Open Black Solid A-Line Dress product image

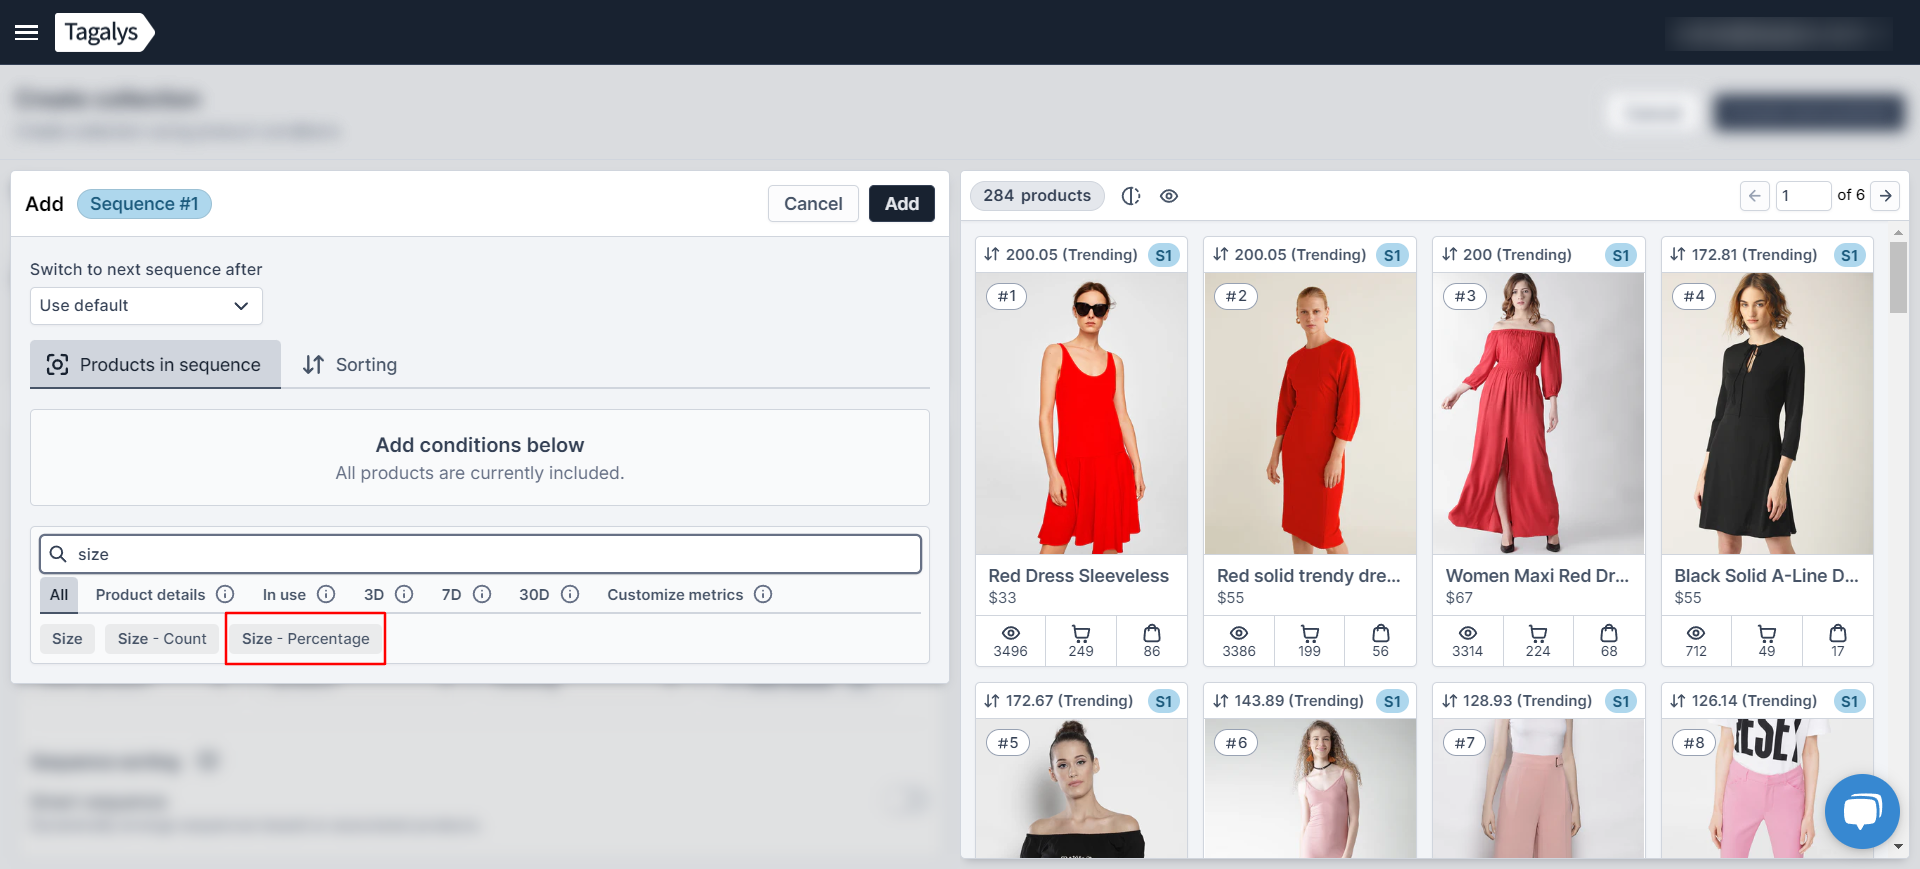1767,414
